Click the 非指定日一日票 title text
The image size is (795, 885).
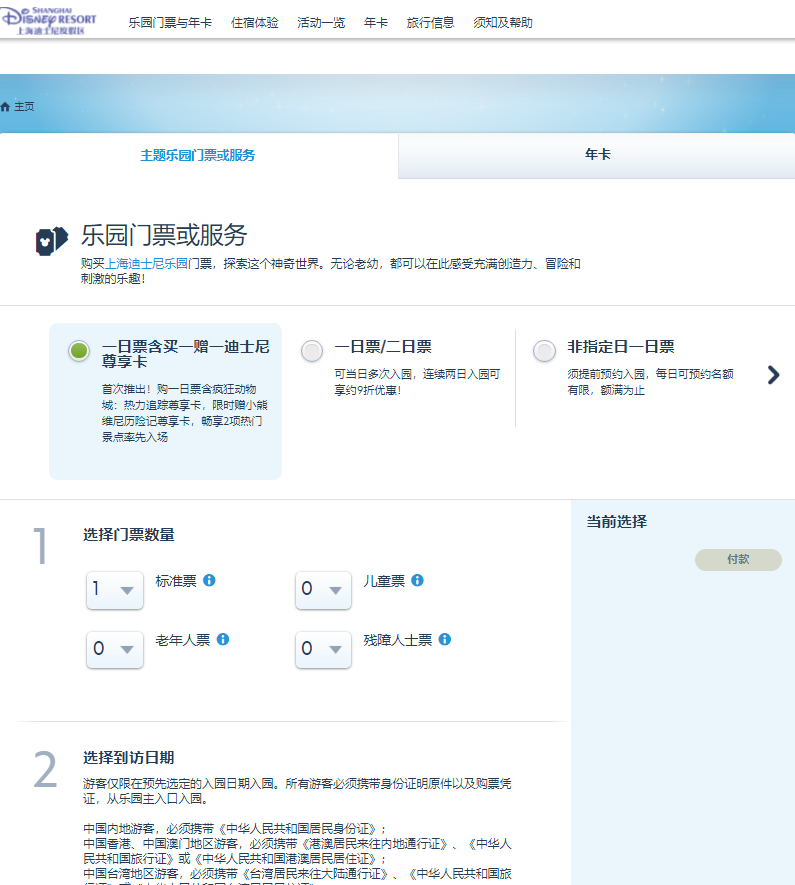[x=621, y=347]
